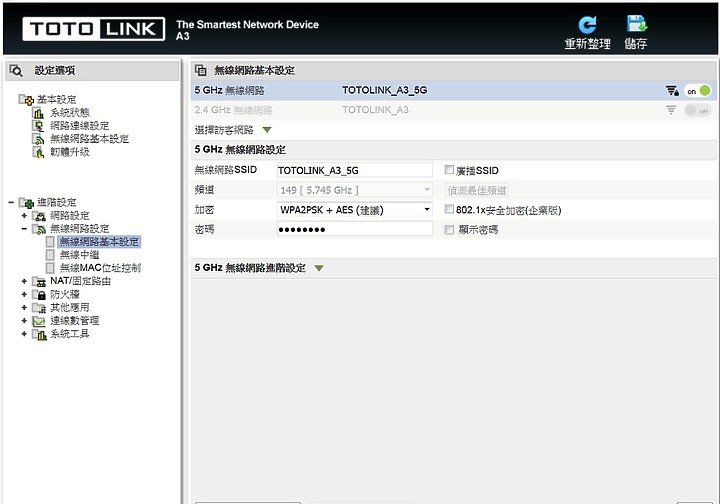Select the 5 GHz 無線網路 row
The height and width of the screenshot is (504, 720).
pos(454,91)
